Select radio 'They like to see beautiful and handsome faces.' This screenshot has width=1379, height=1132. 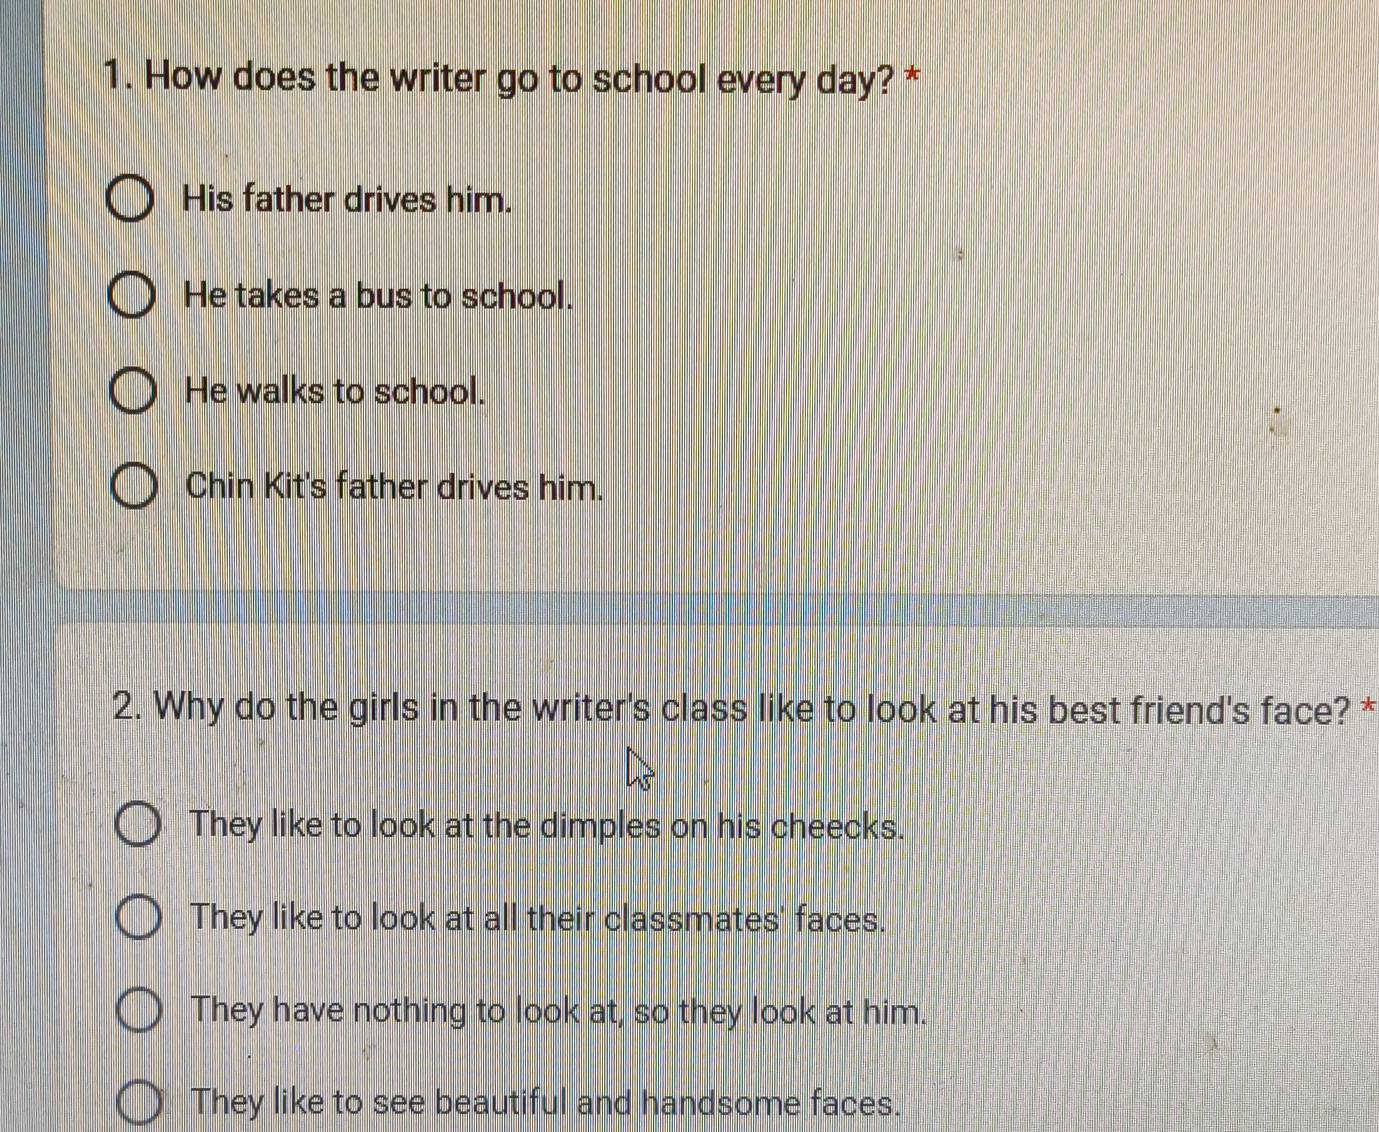coord(139,1104)
